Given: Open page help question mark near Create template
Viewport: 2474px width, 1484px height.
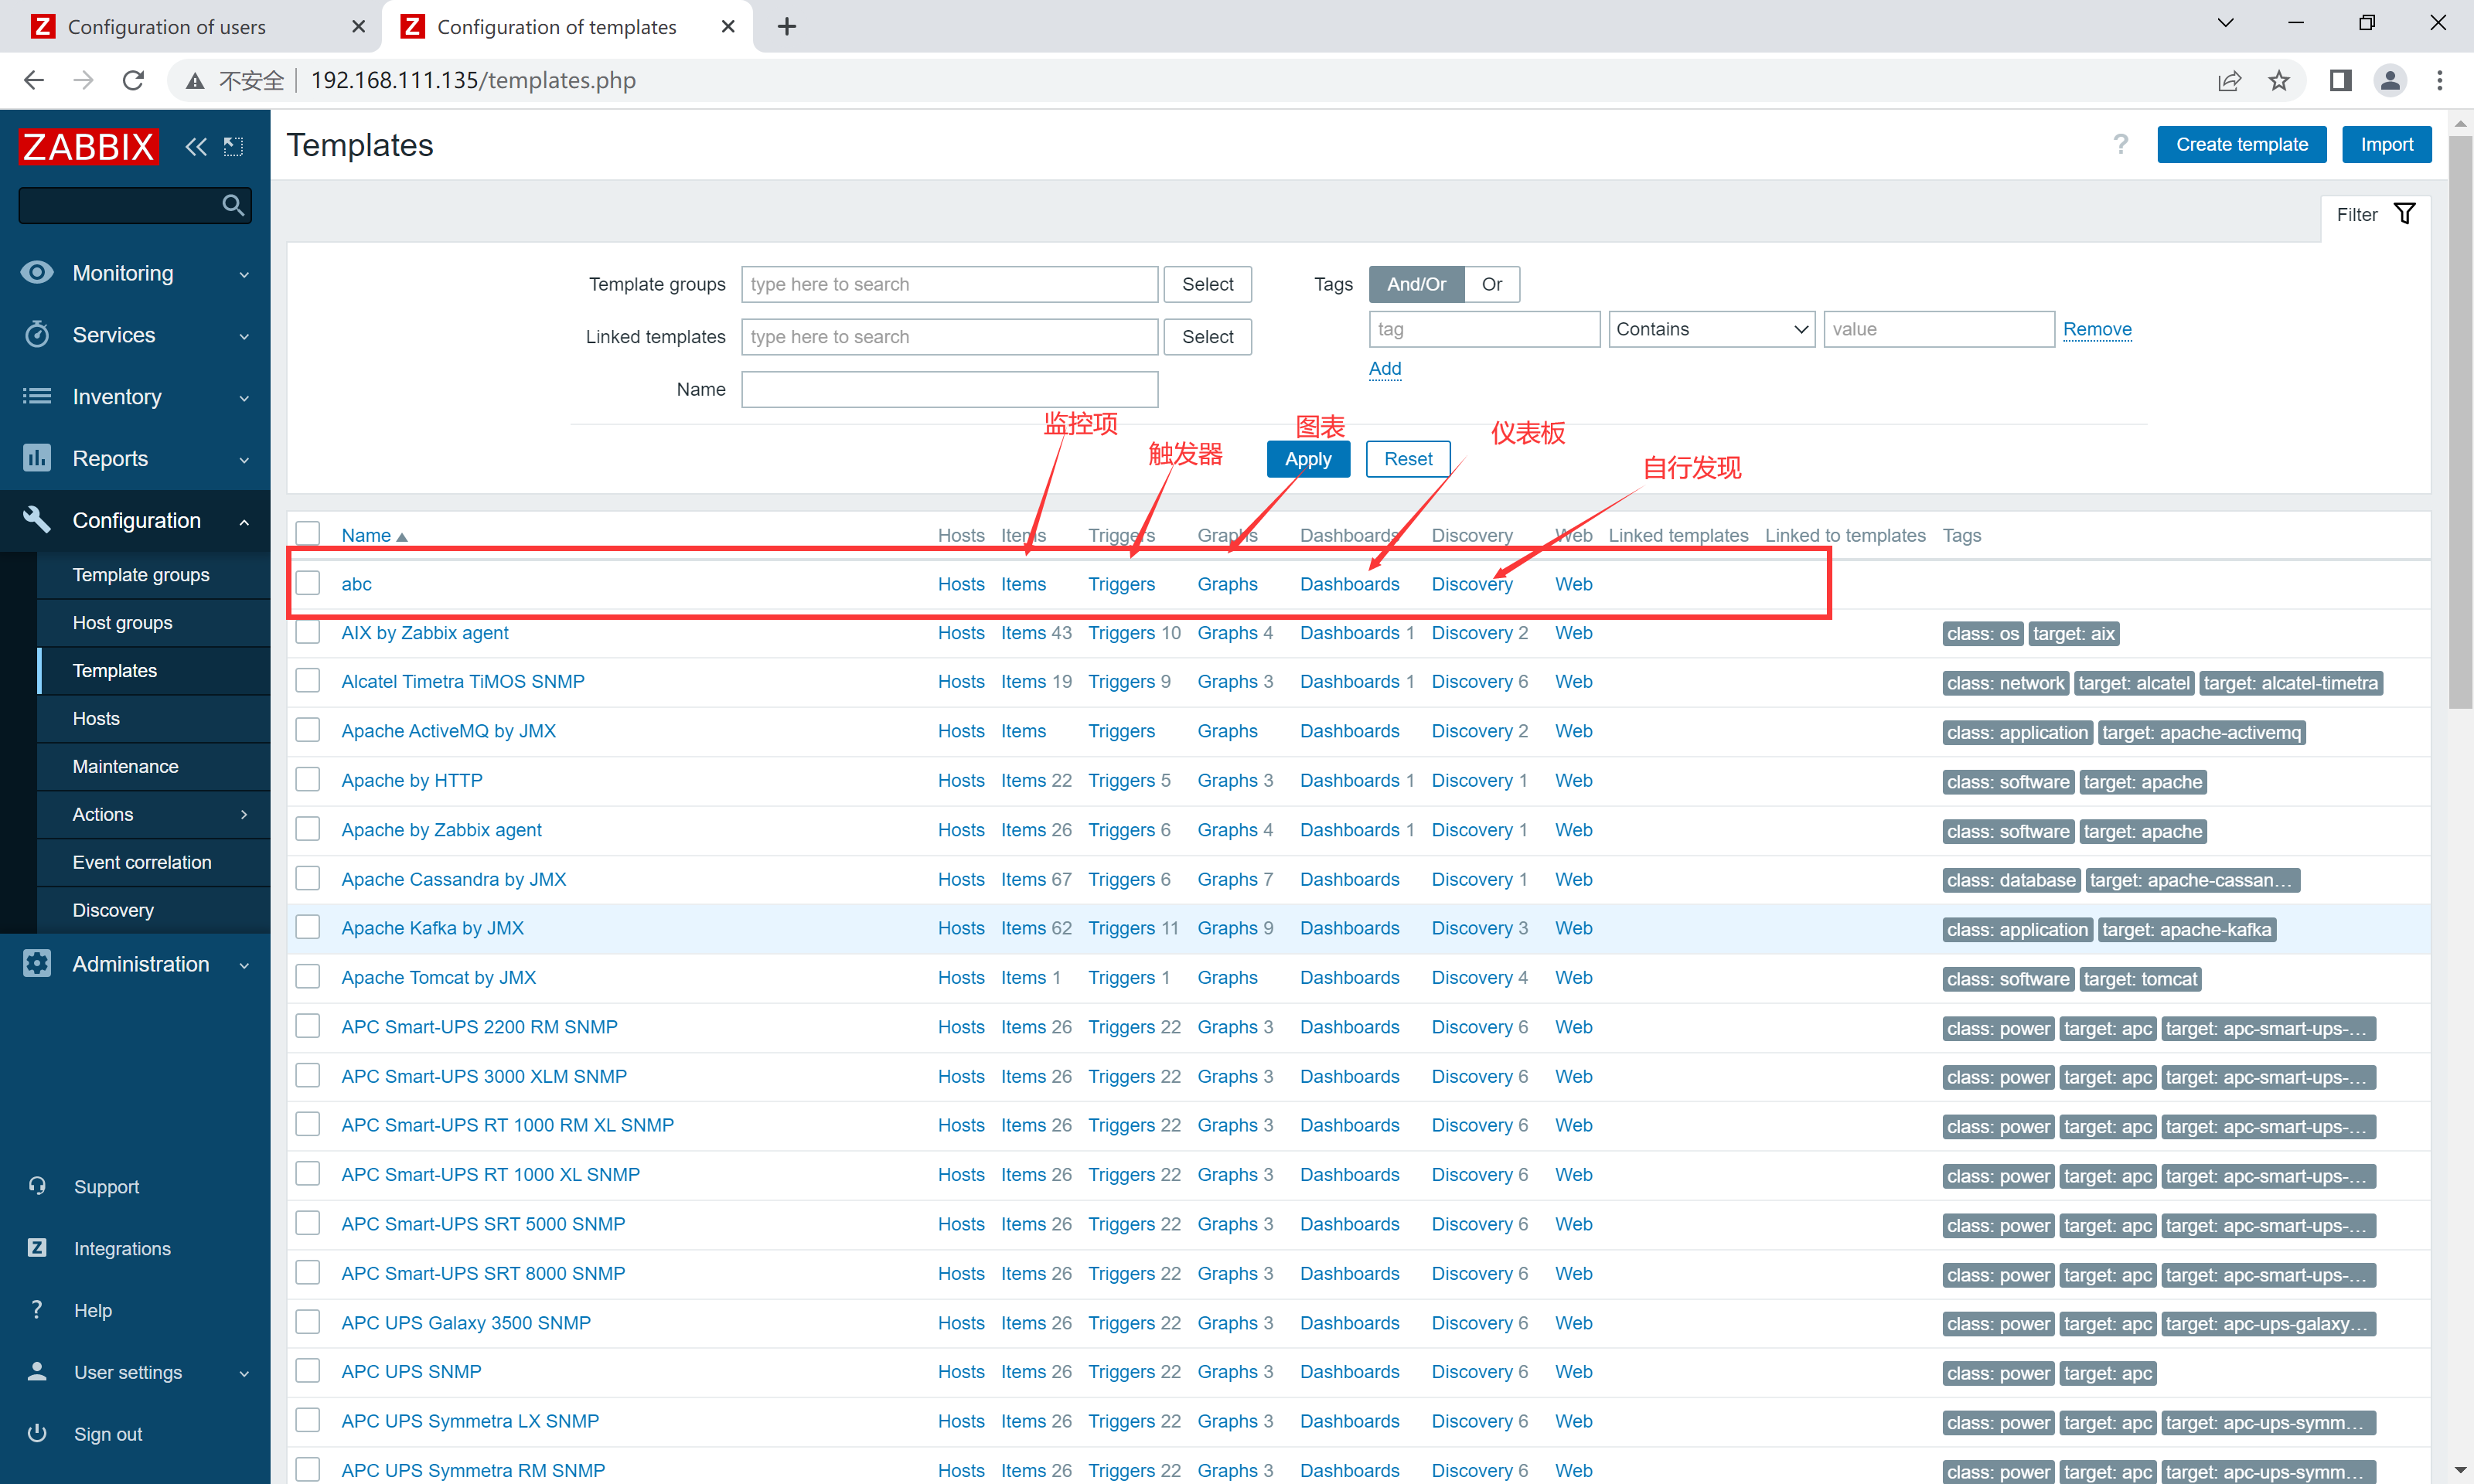Looking at the screenshot, I should click(x=2120, y=145).
